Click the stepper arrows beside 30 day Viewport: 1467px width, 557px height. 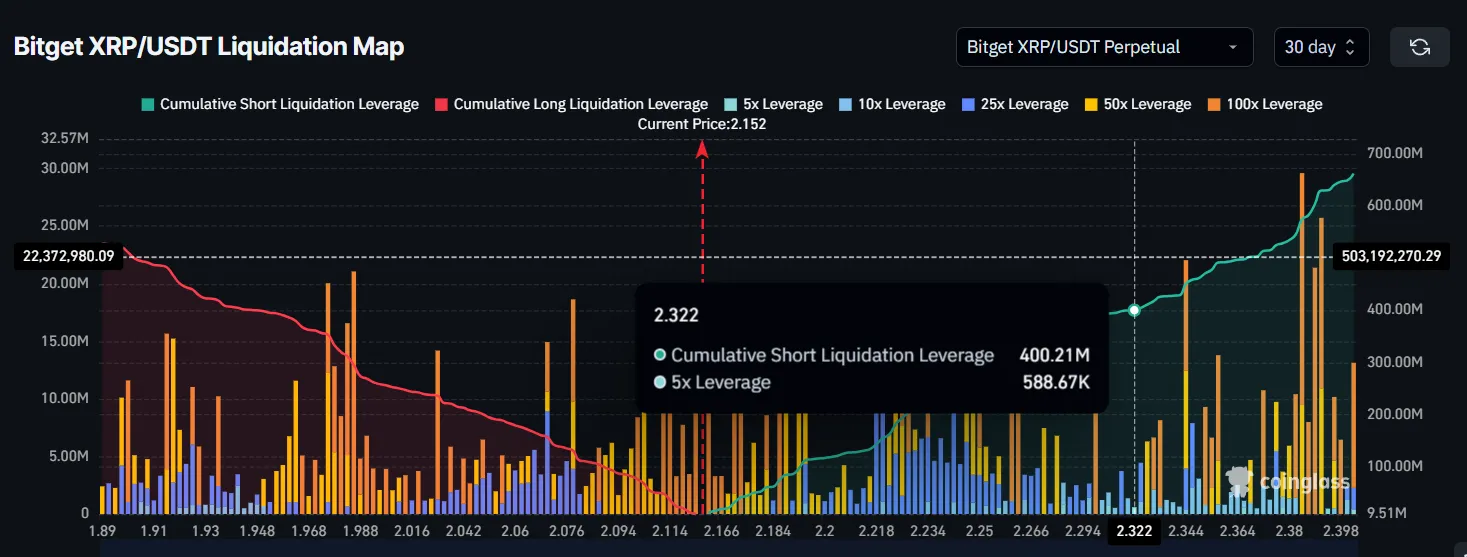click(1350, 47)
